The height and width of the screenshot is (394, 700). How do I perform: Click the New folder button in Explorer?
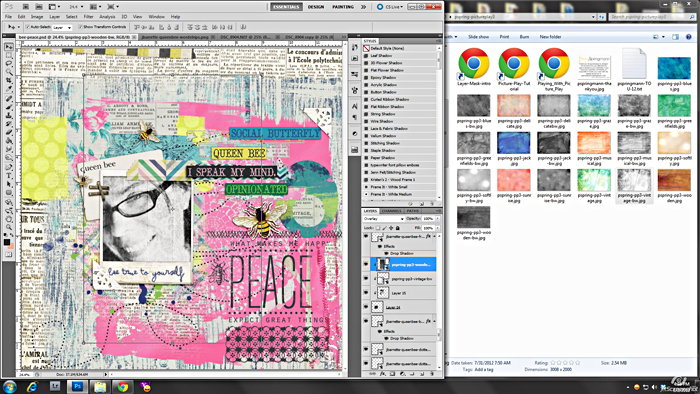[550, 37]
